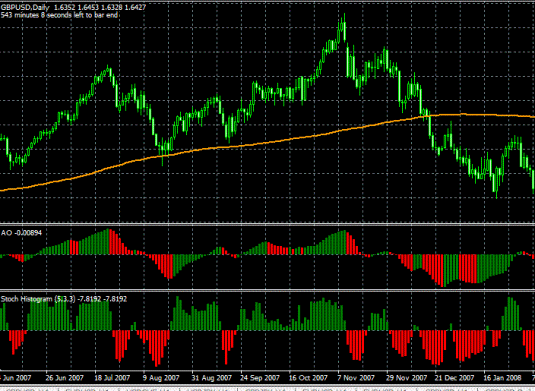The width and height of the screenshot is (535, 391).
Task: Click the 31 Aug 2007 date label
Action: [212, 378]
